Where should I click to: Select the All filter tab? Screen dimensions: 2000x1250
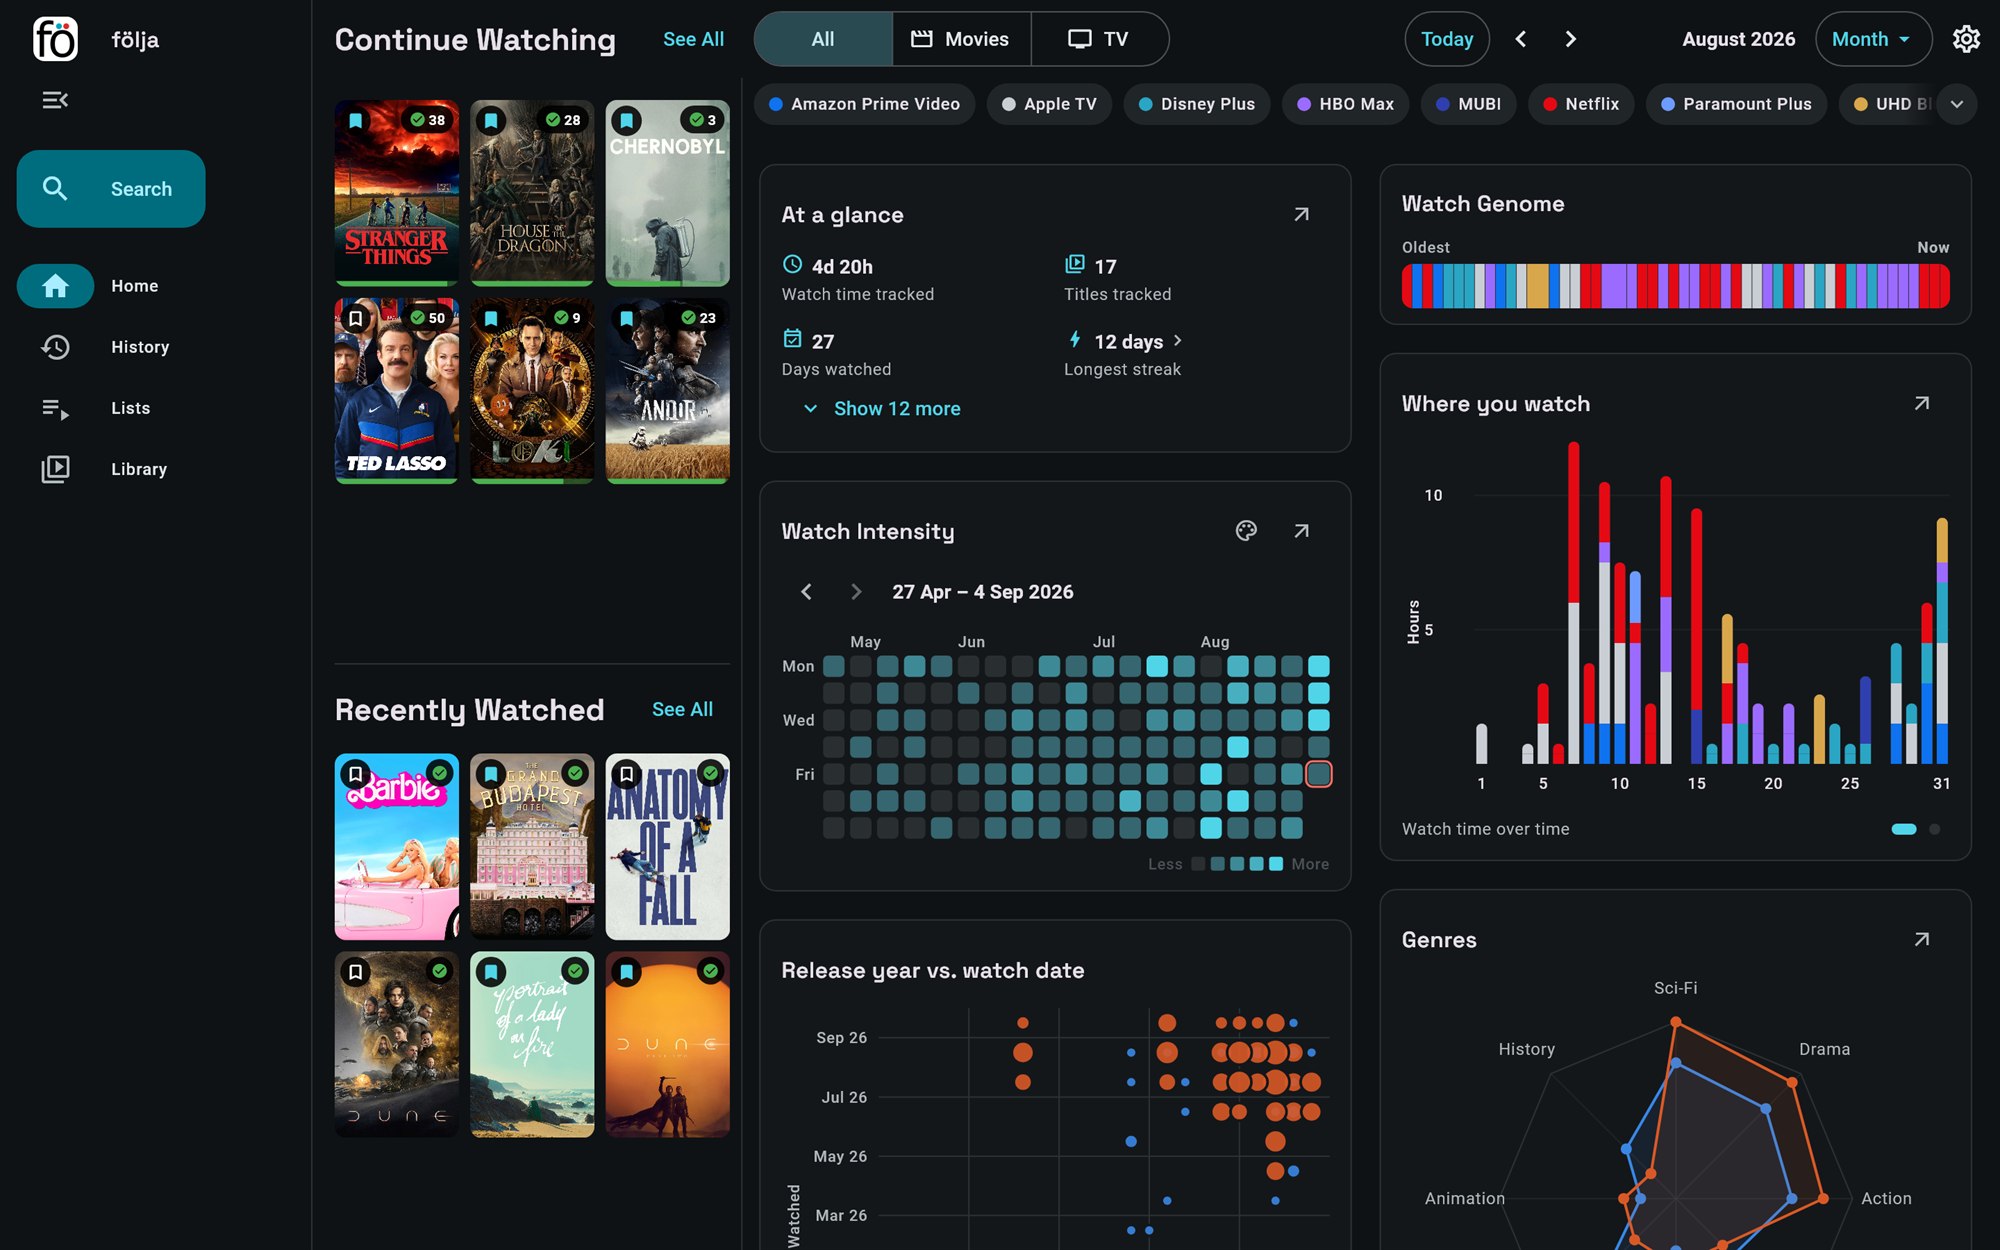coord(823,39)
